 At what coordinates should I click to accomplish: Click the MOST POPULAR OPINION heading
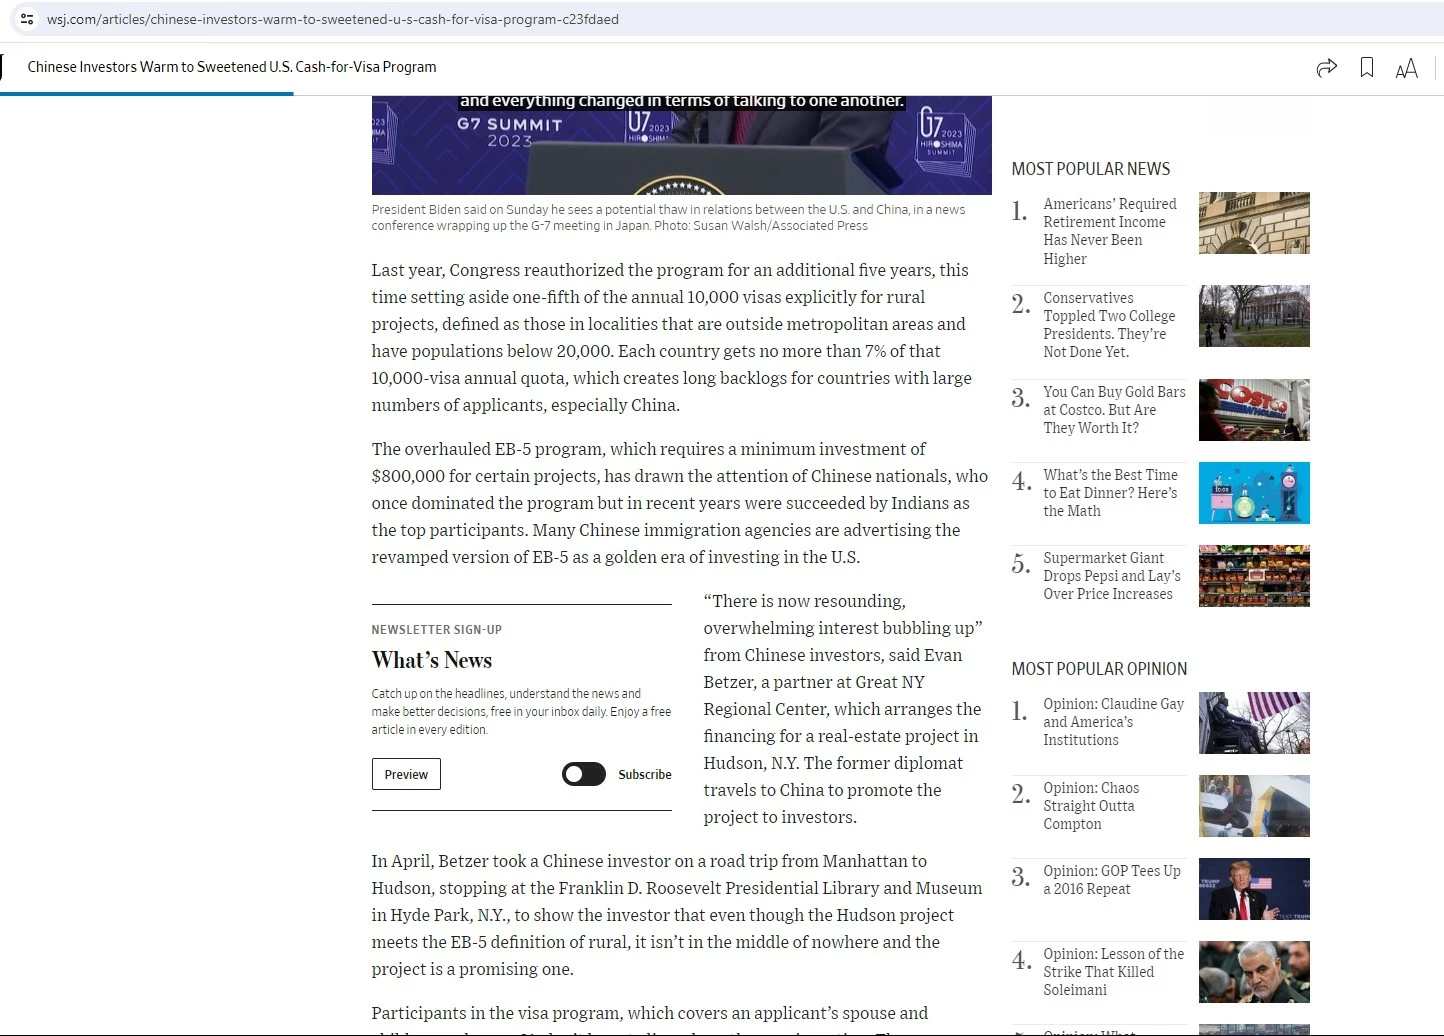click(x=1099, y=669)
